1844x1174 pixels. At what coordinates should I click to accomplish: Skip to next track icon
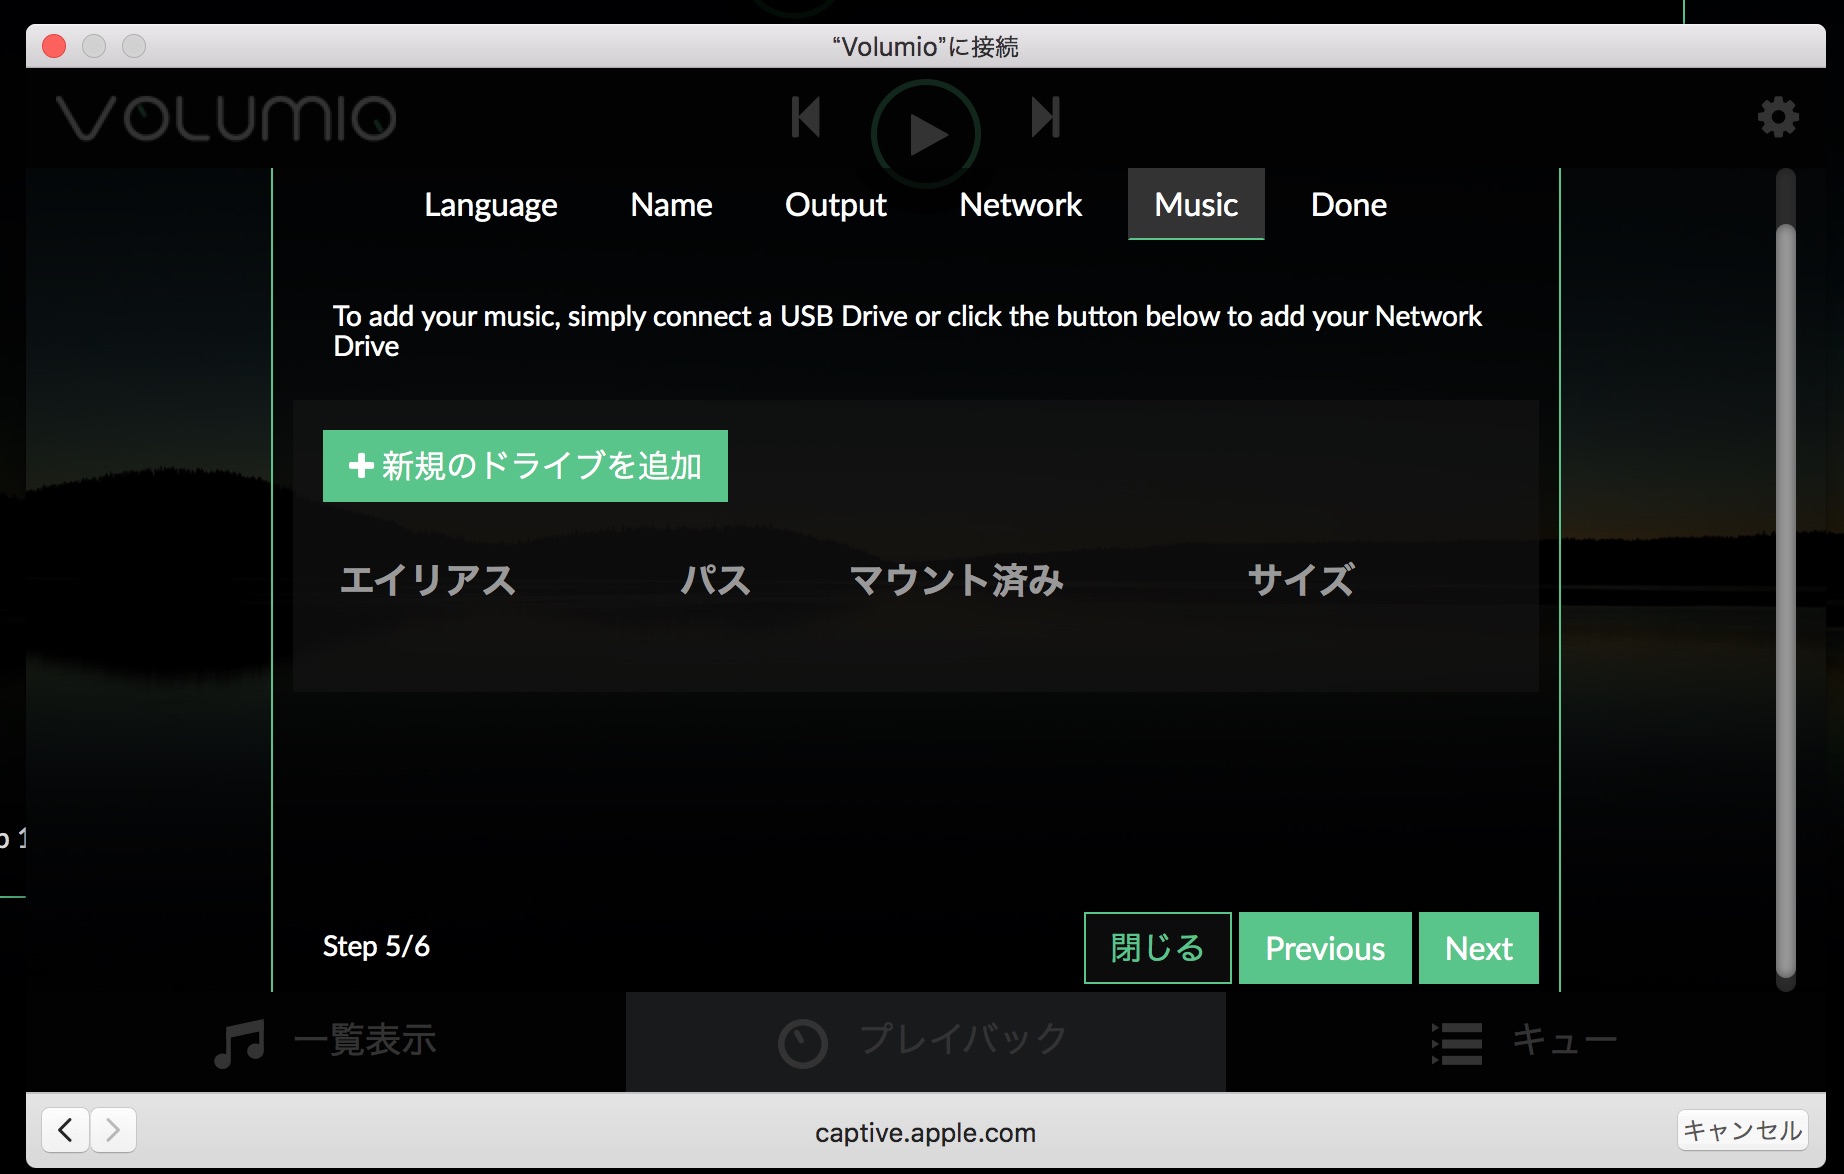click(1045, 118)
